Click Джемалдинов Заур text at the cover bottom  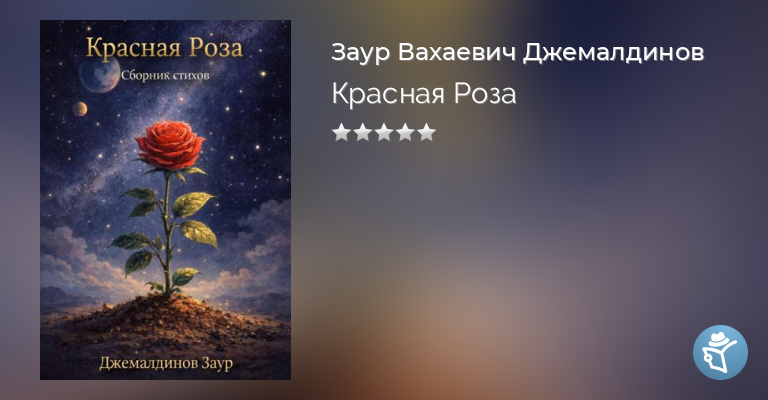(166, 363)
